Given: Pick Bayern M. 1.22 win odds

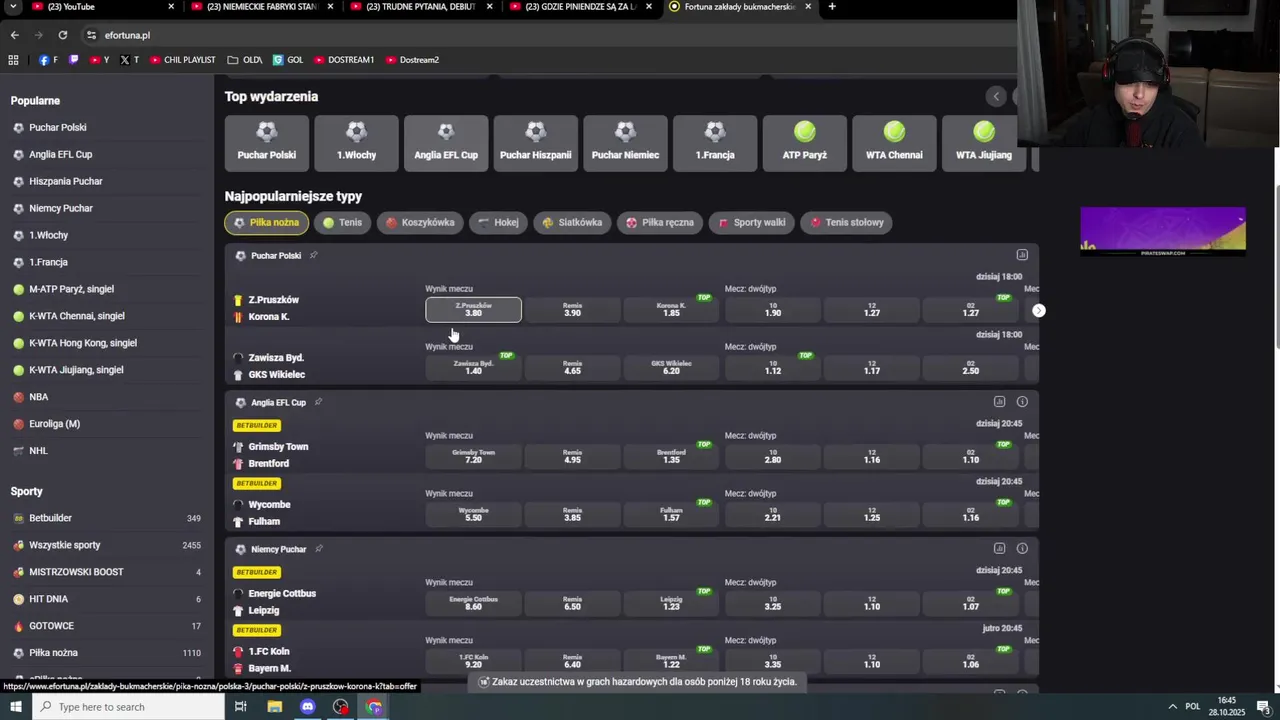Looking at the screenshot, I should point(671,662).
